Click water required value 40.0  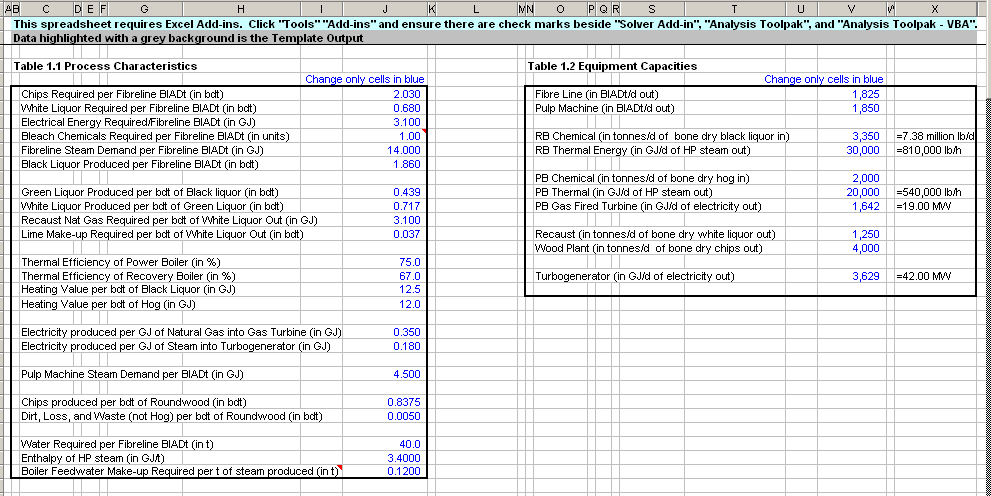[x=410, y=444]
